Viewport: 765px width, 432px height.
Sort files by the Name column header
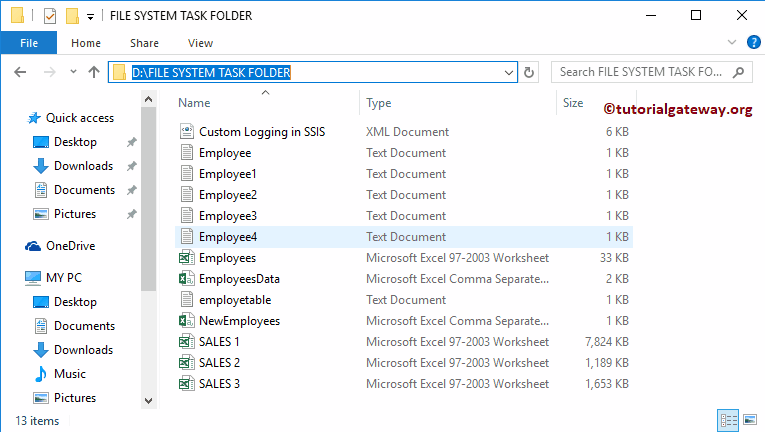pyautogui.click(x=195, y=103)
